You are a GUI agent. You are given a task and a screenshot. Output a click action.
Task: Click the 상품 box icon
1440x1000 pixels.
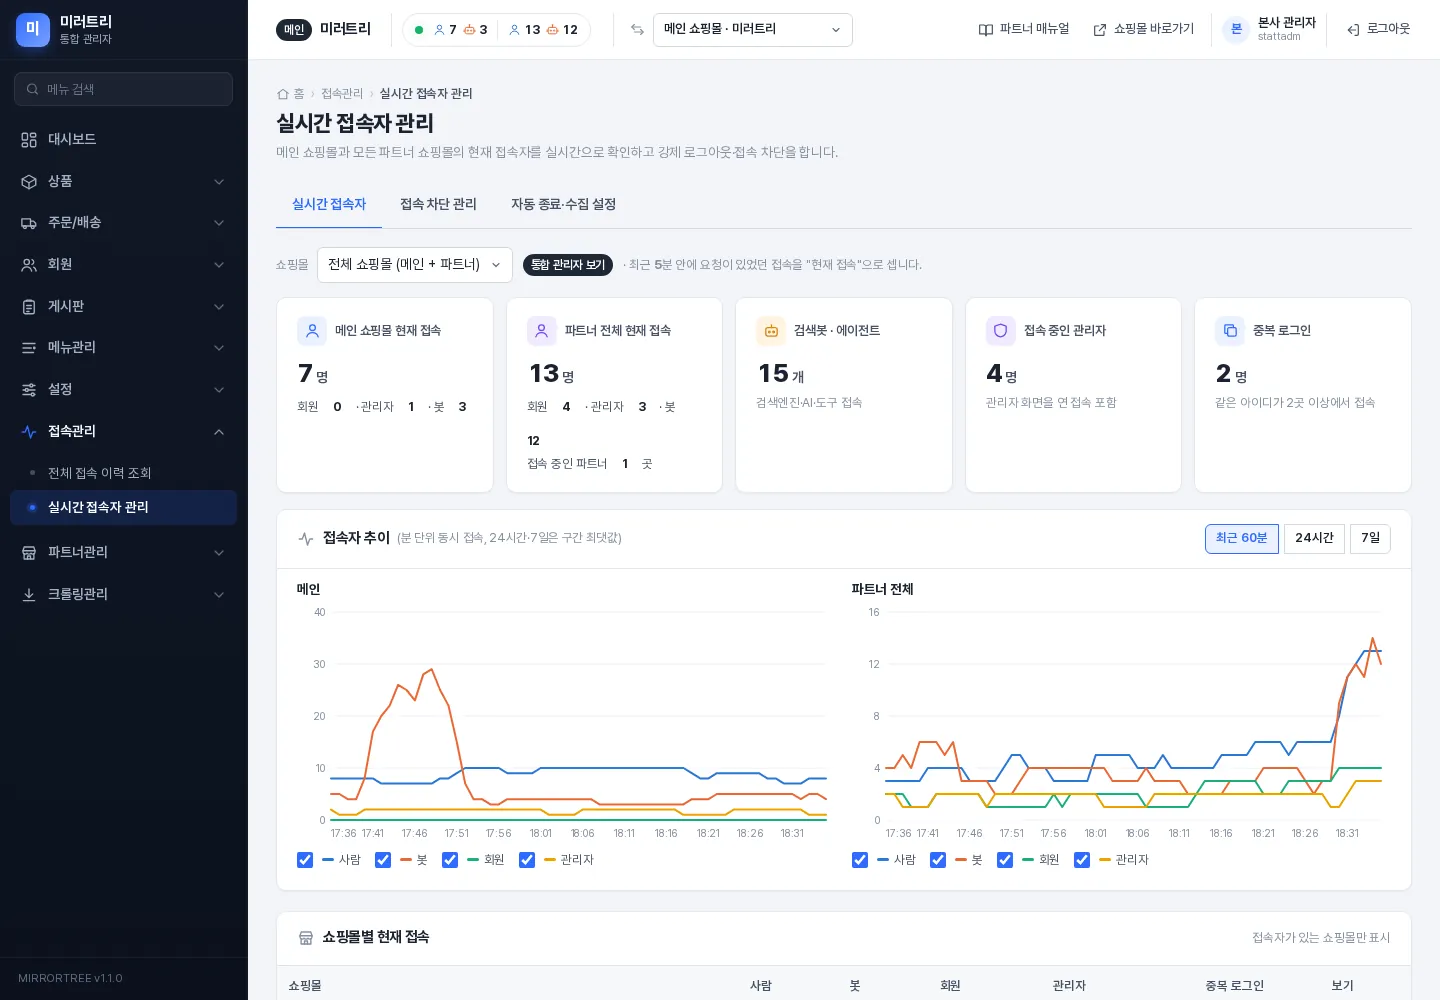click(29, 182)
